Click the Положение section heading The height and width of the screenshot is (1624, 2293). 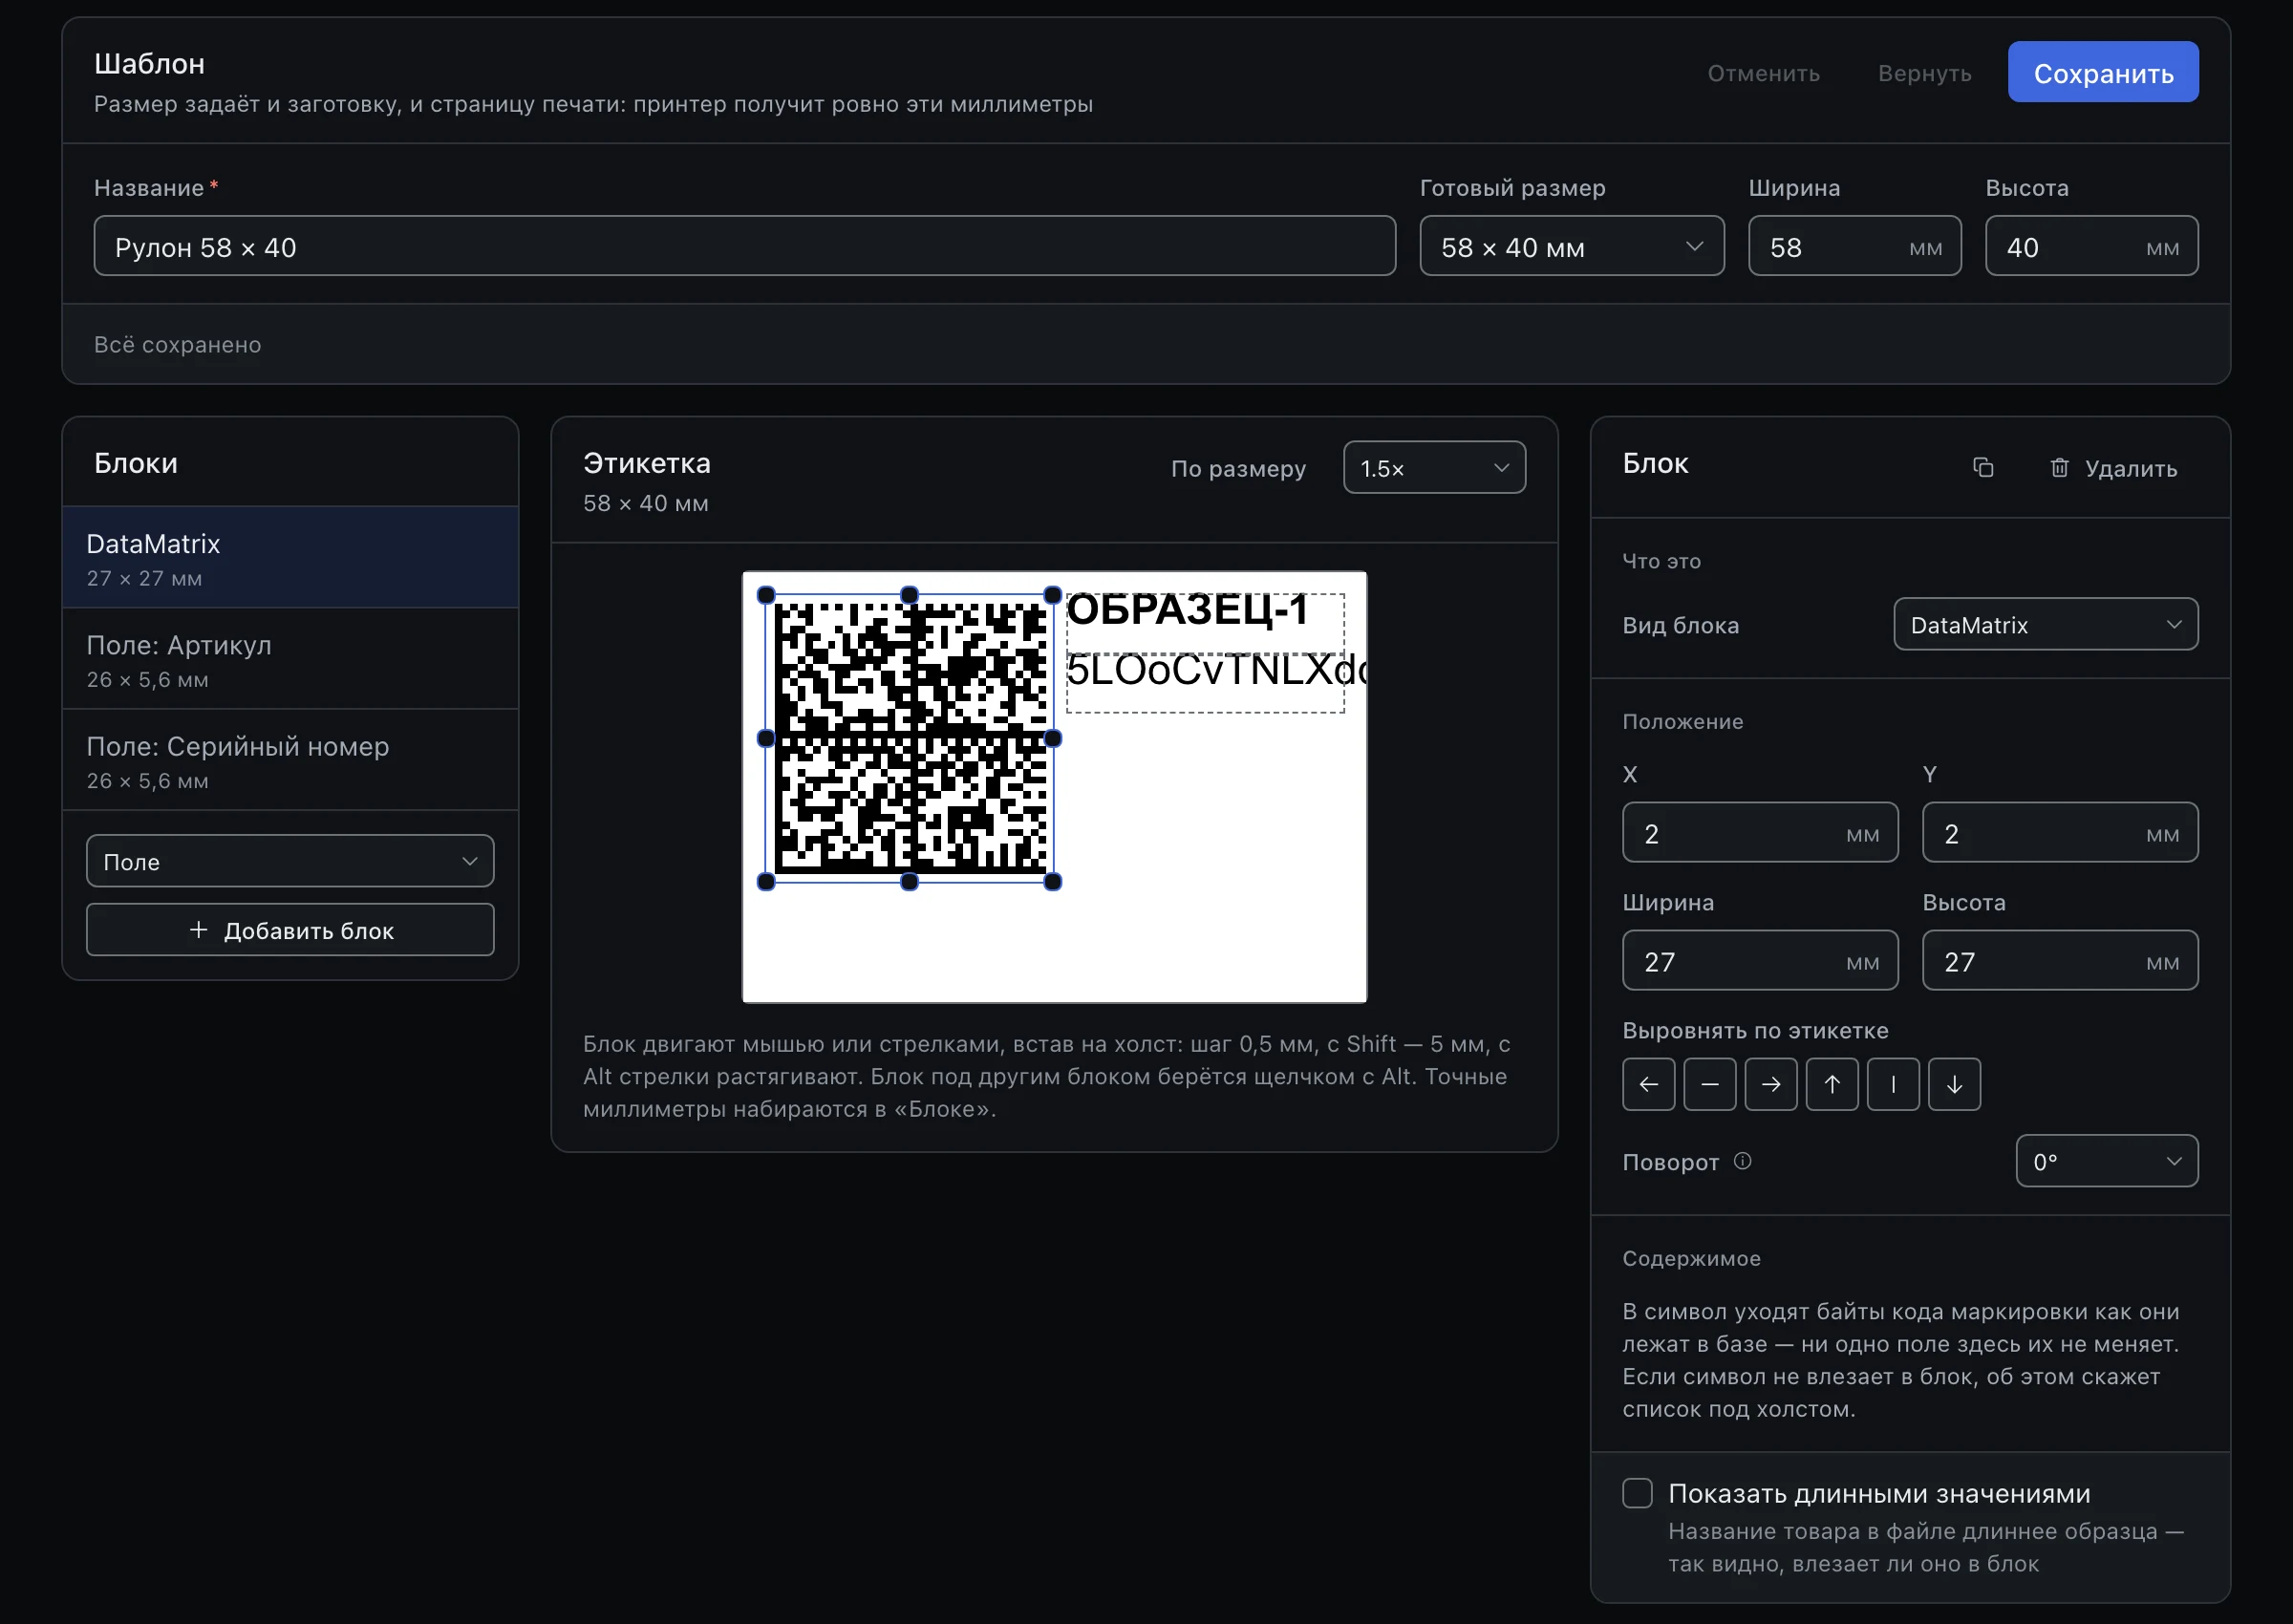1682,721
